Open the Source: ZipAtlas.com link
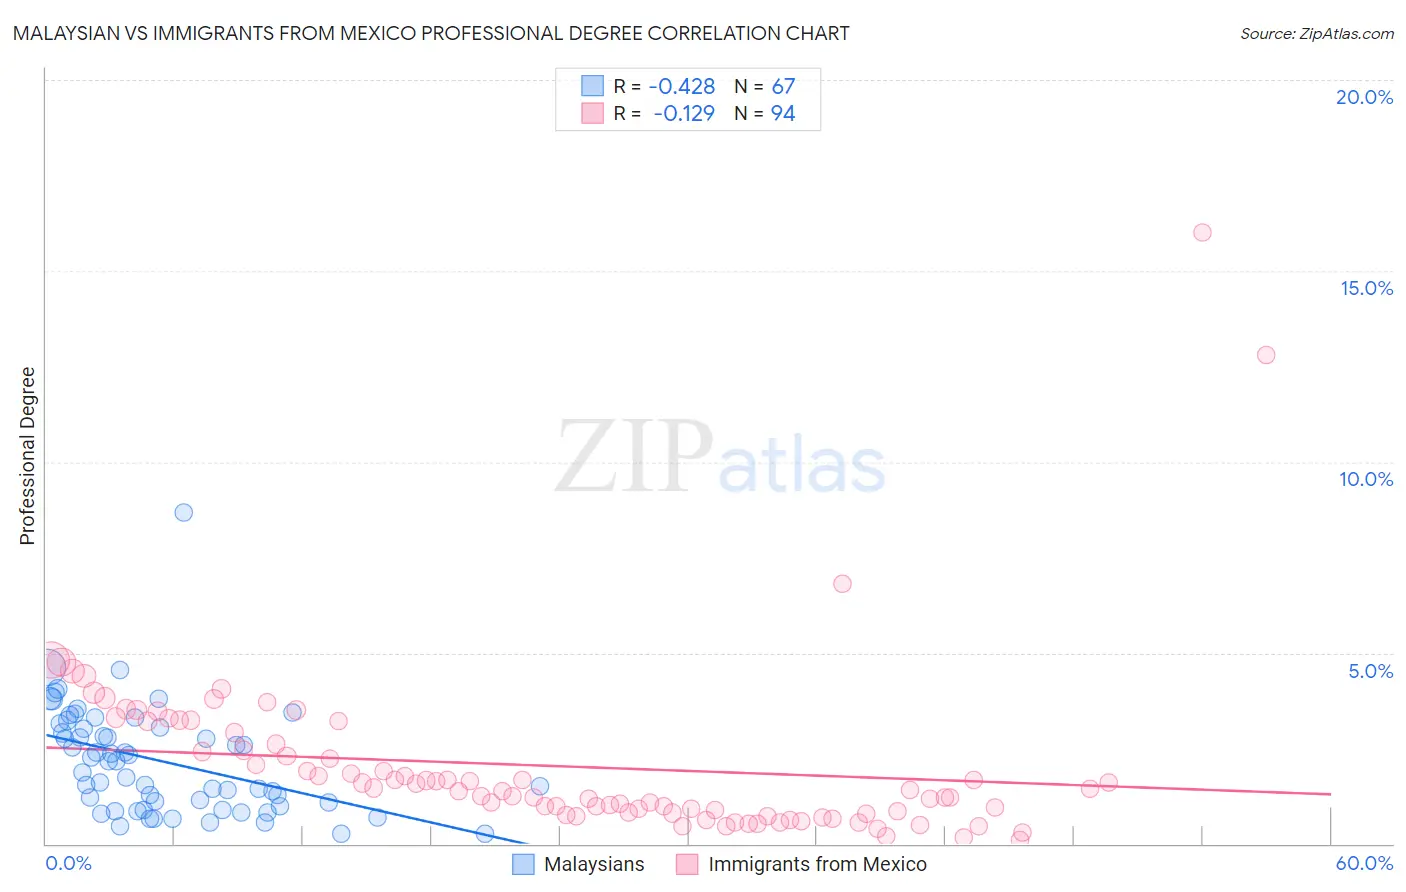The height and width of the screenshot is (892, 1406). click(1317, 33)
